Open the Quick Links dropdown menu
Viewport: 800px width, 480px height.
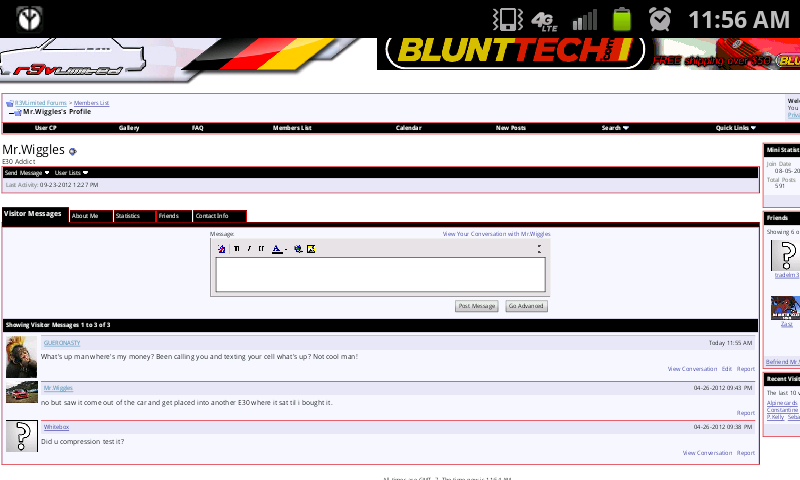pos(735,128)
